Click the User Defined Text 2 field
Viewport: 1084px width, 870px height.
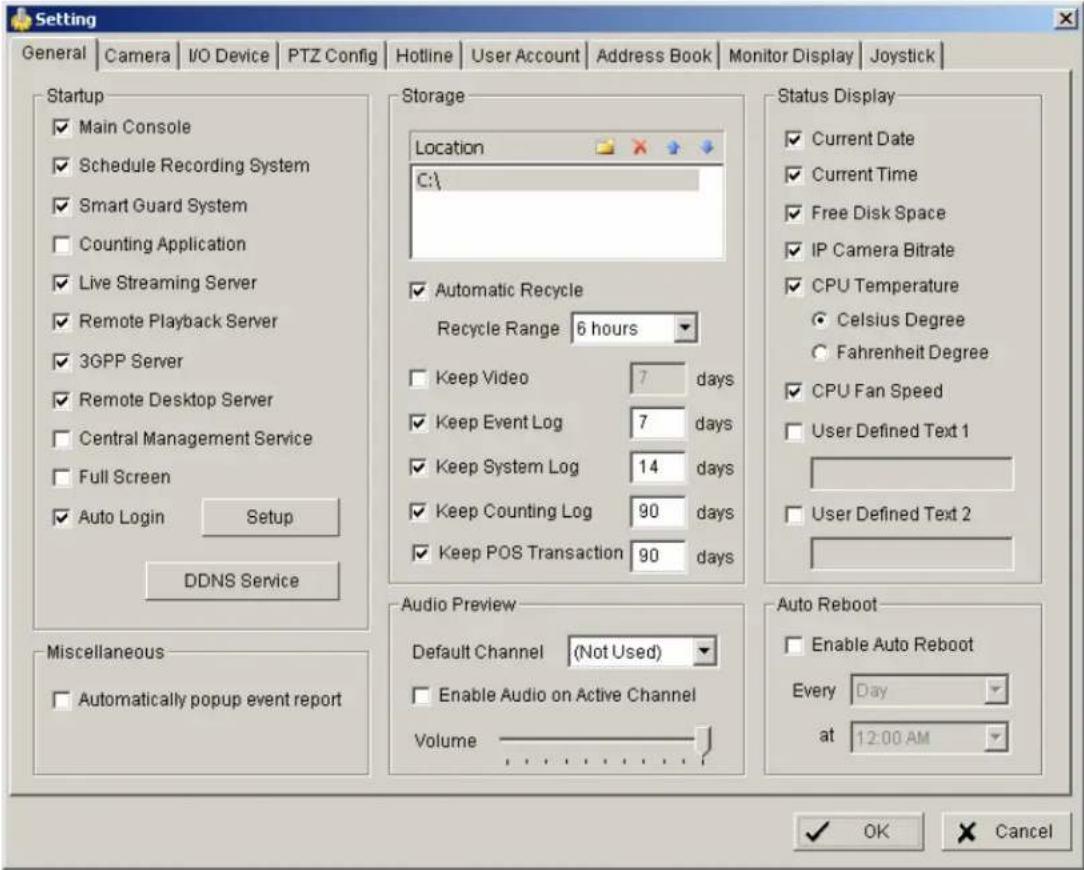click(x=912, y=554)
